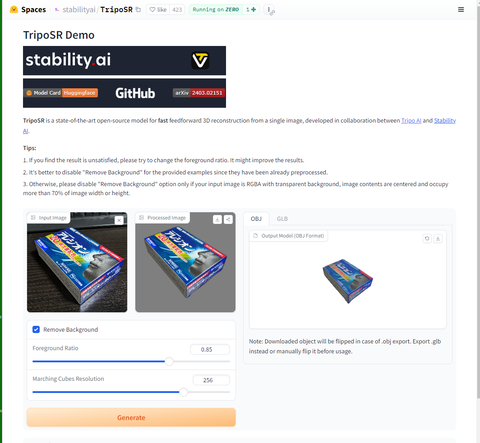
Task: Copy the TripoSR space name icon
Action: [x=138, y=10]
